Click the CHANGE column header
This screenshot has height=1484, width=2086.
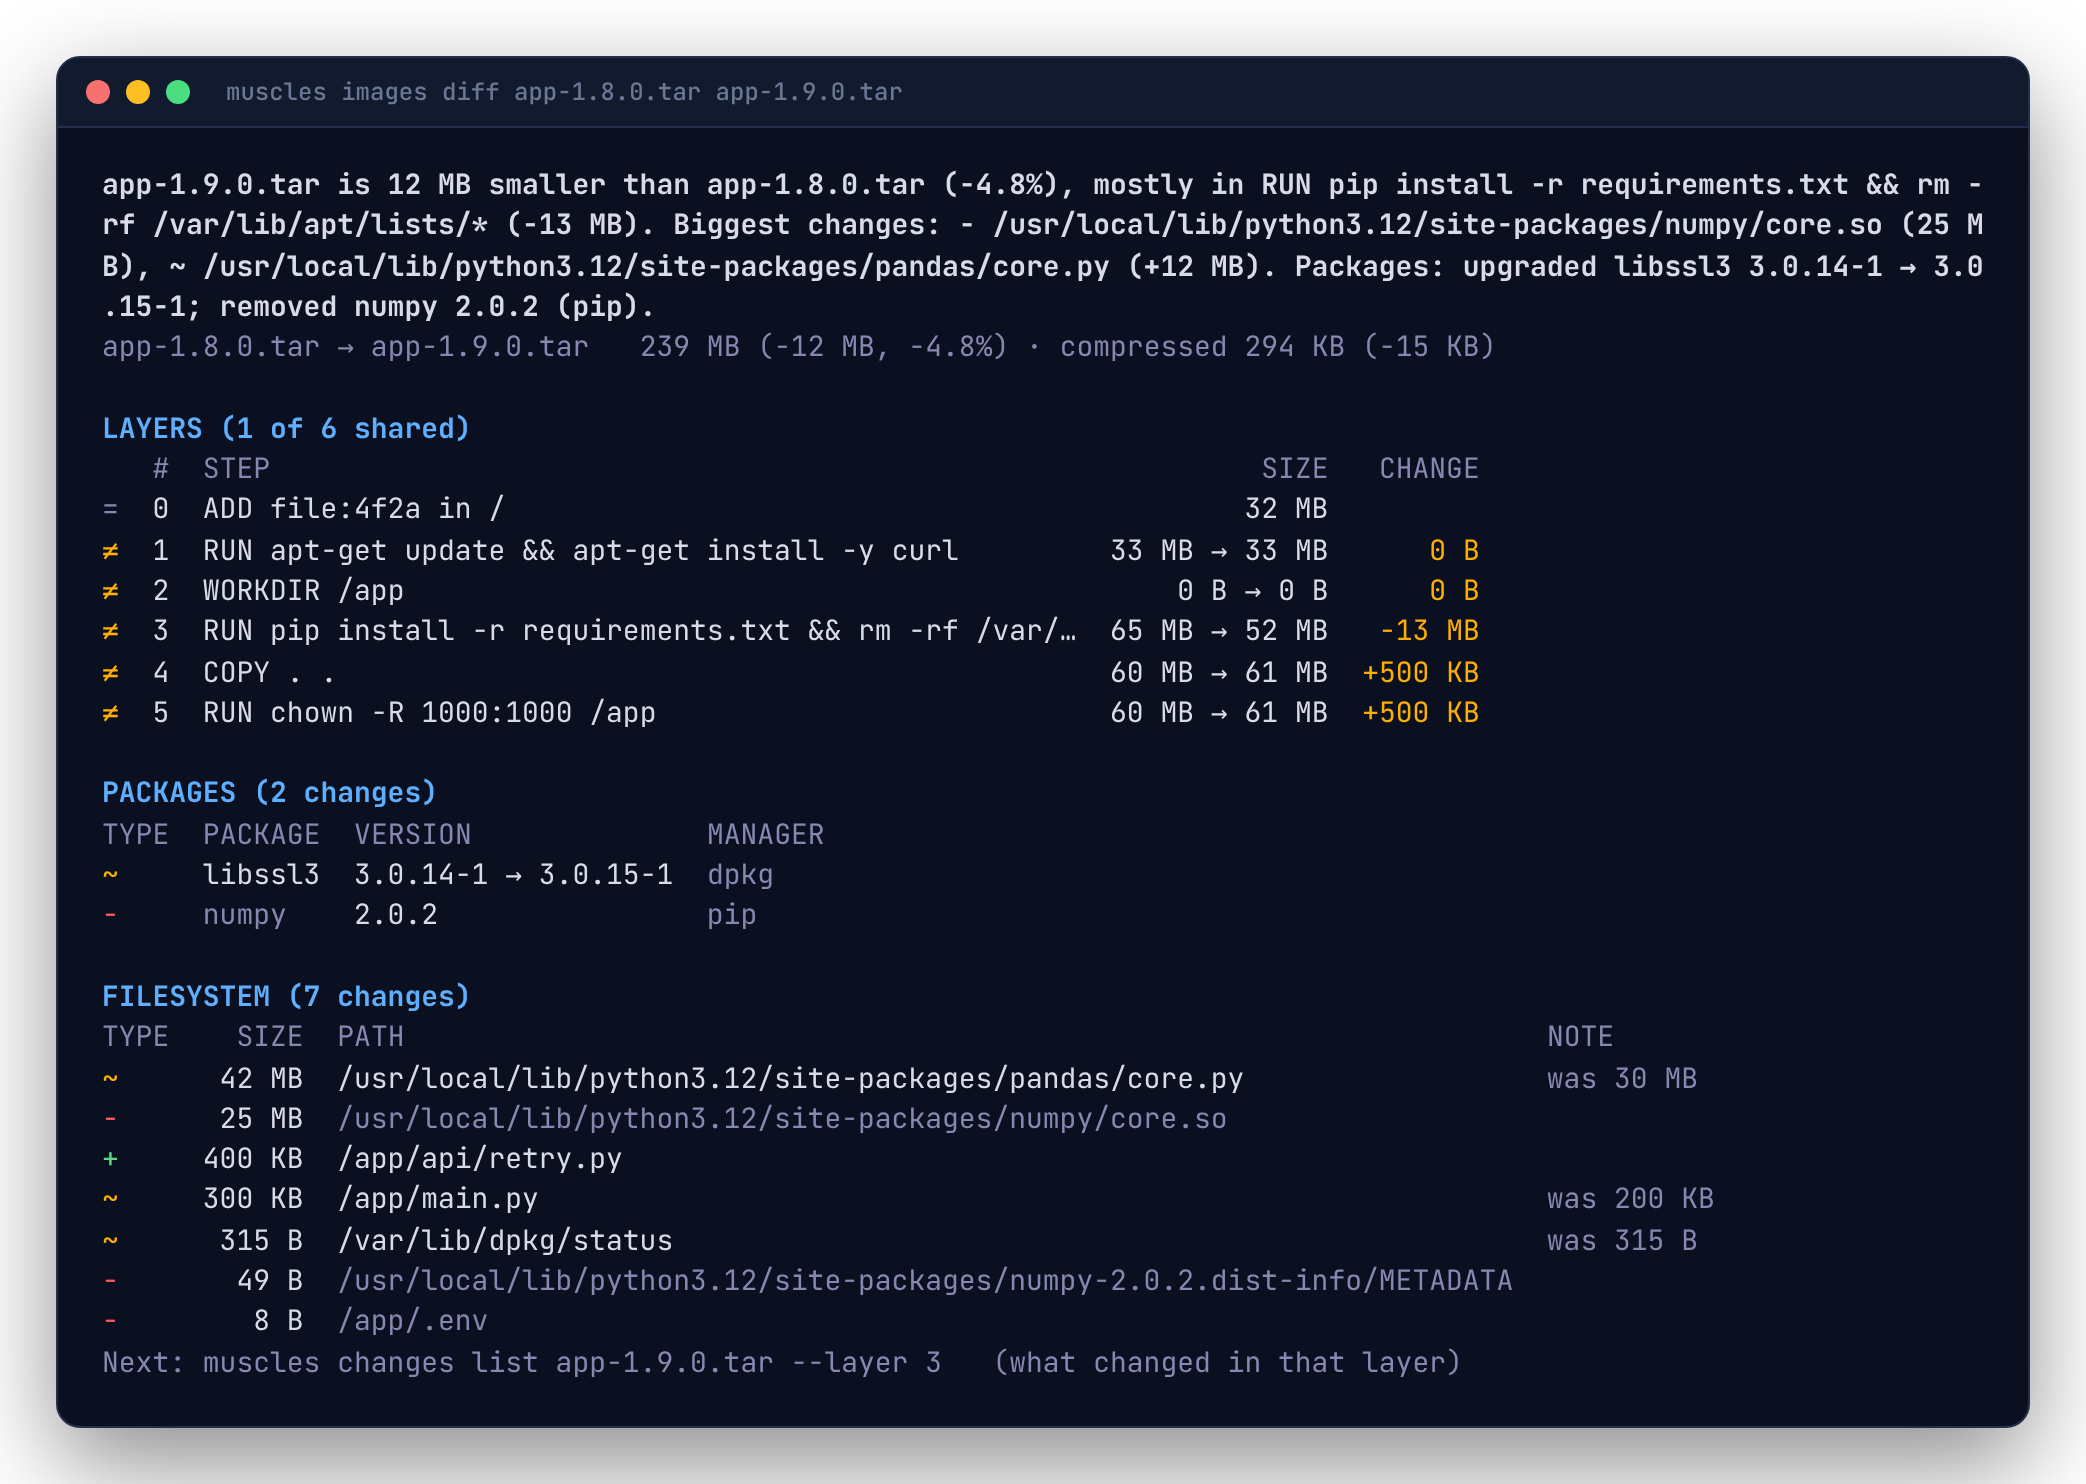pyautogui.click(x=1429, y=469)
